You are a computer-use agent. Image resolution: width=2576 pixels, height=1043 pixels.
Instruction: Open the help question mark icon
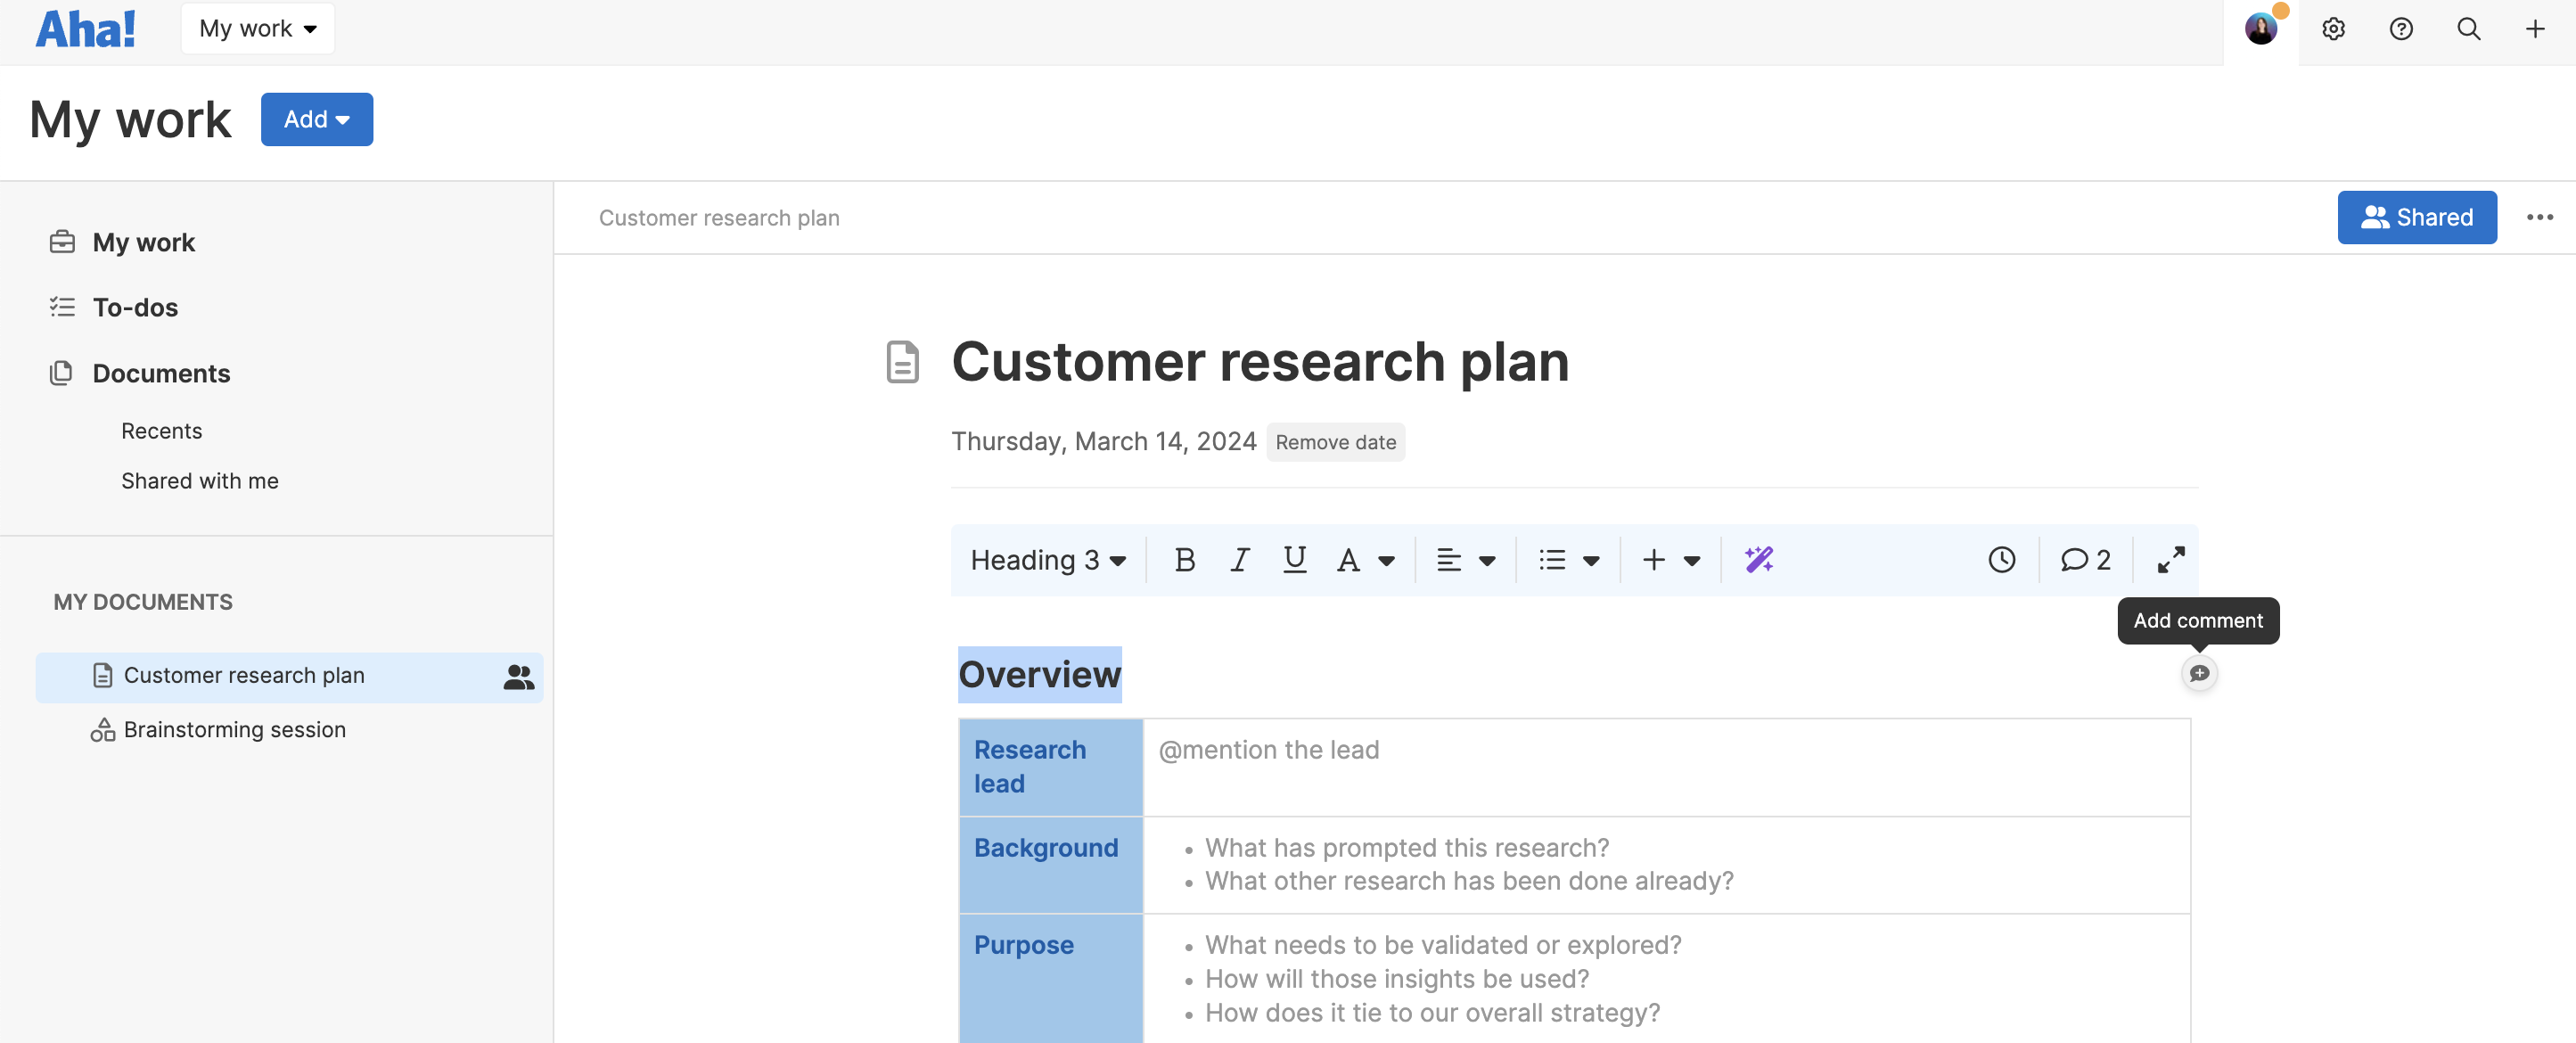[x=2401, y=29]
